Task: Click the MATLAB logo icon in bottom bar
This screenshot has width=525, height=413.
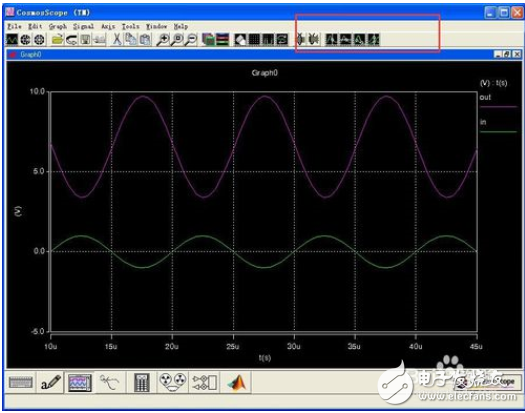Action: (237, 383)
